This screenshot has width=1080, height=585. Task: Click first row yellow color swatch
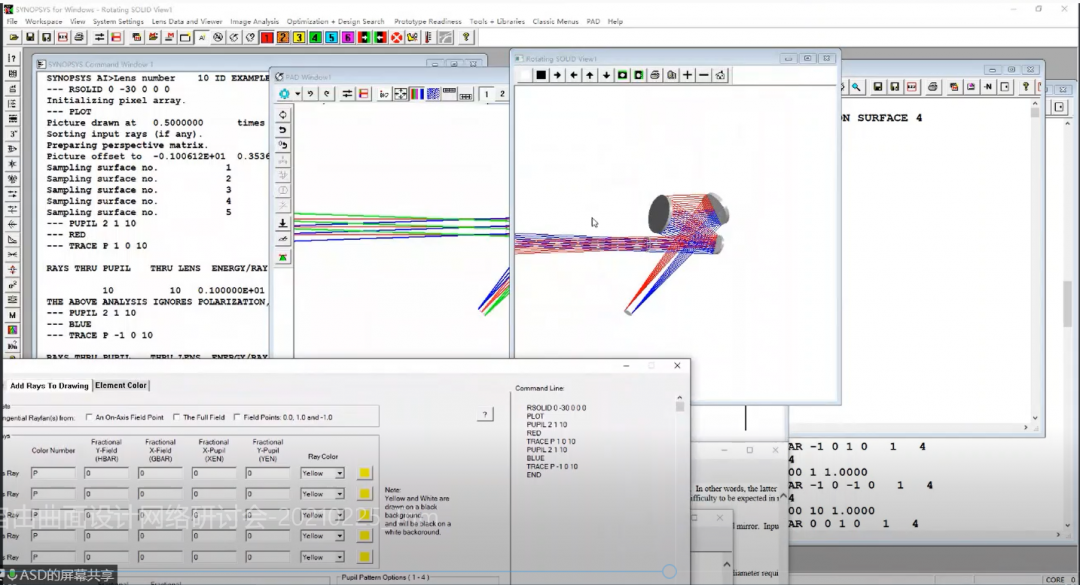(364, 473)
